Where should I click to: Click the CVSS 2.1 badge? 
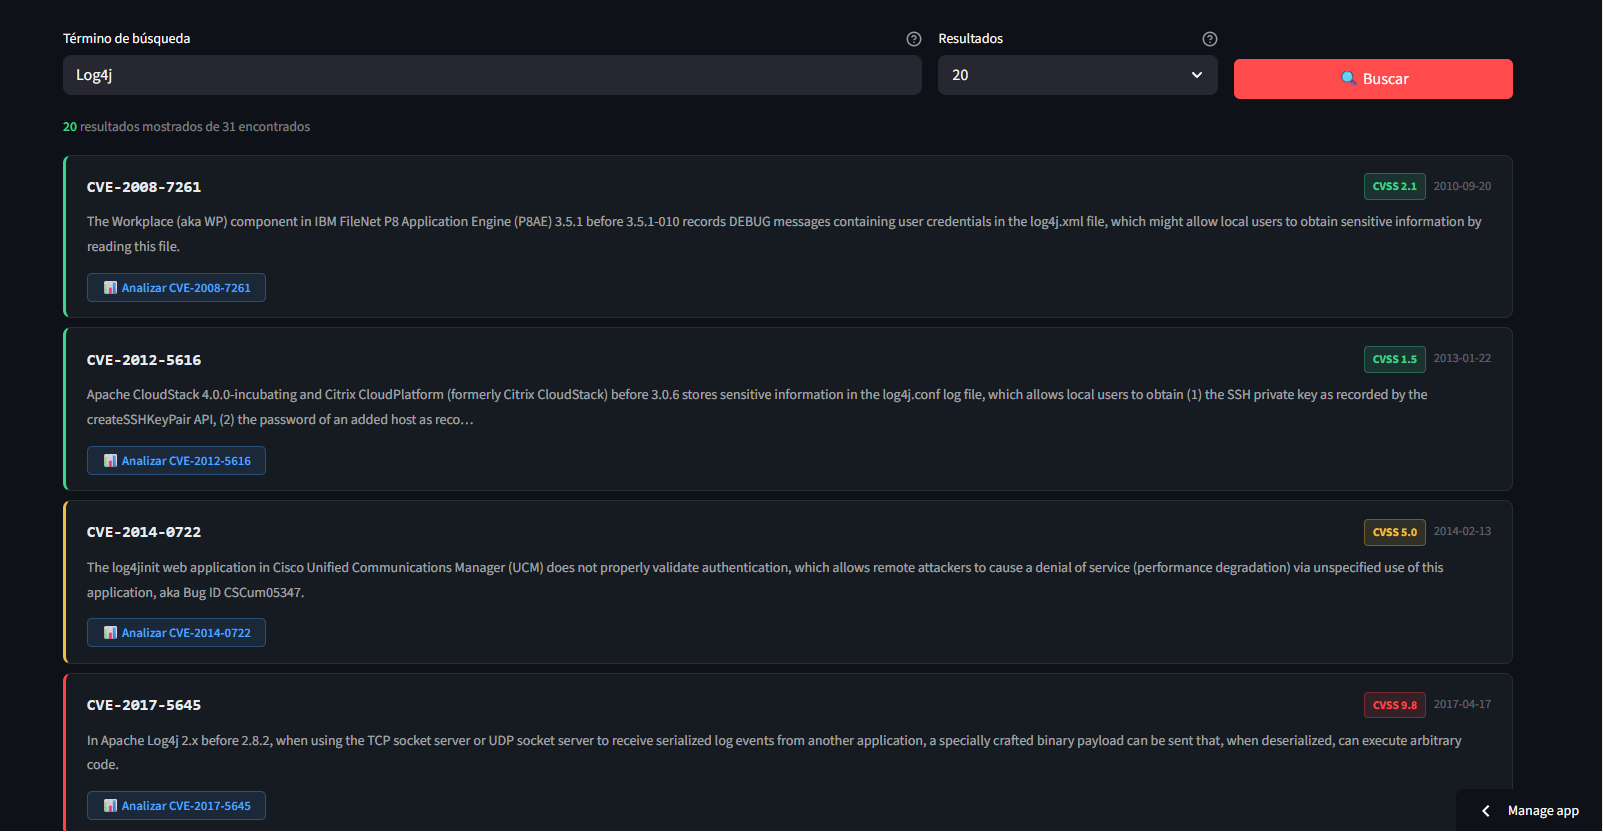1394,187
